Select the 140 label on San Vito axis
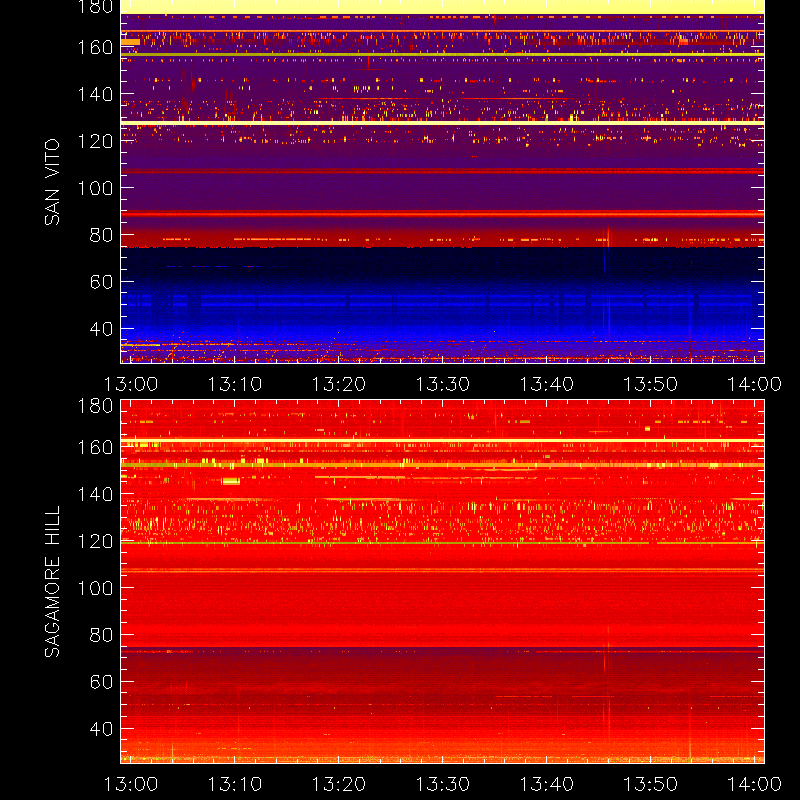 [x=95, y=94]
